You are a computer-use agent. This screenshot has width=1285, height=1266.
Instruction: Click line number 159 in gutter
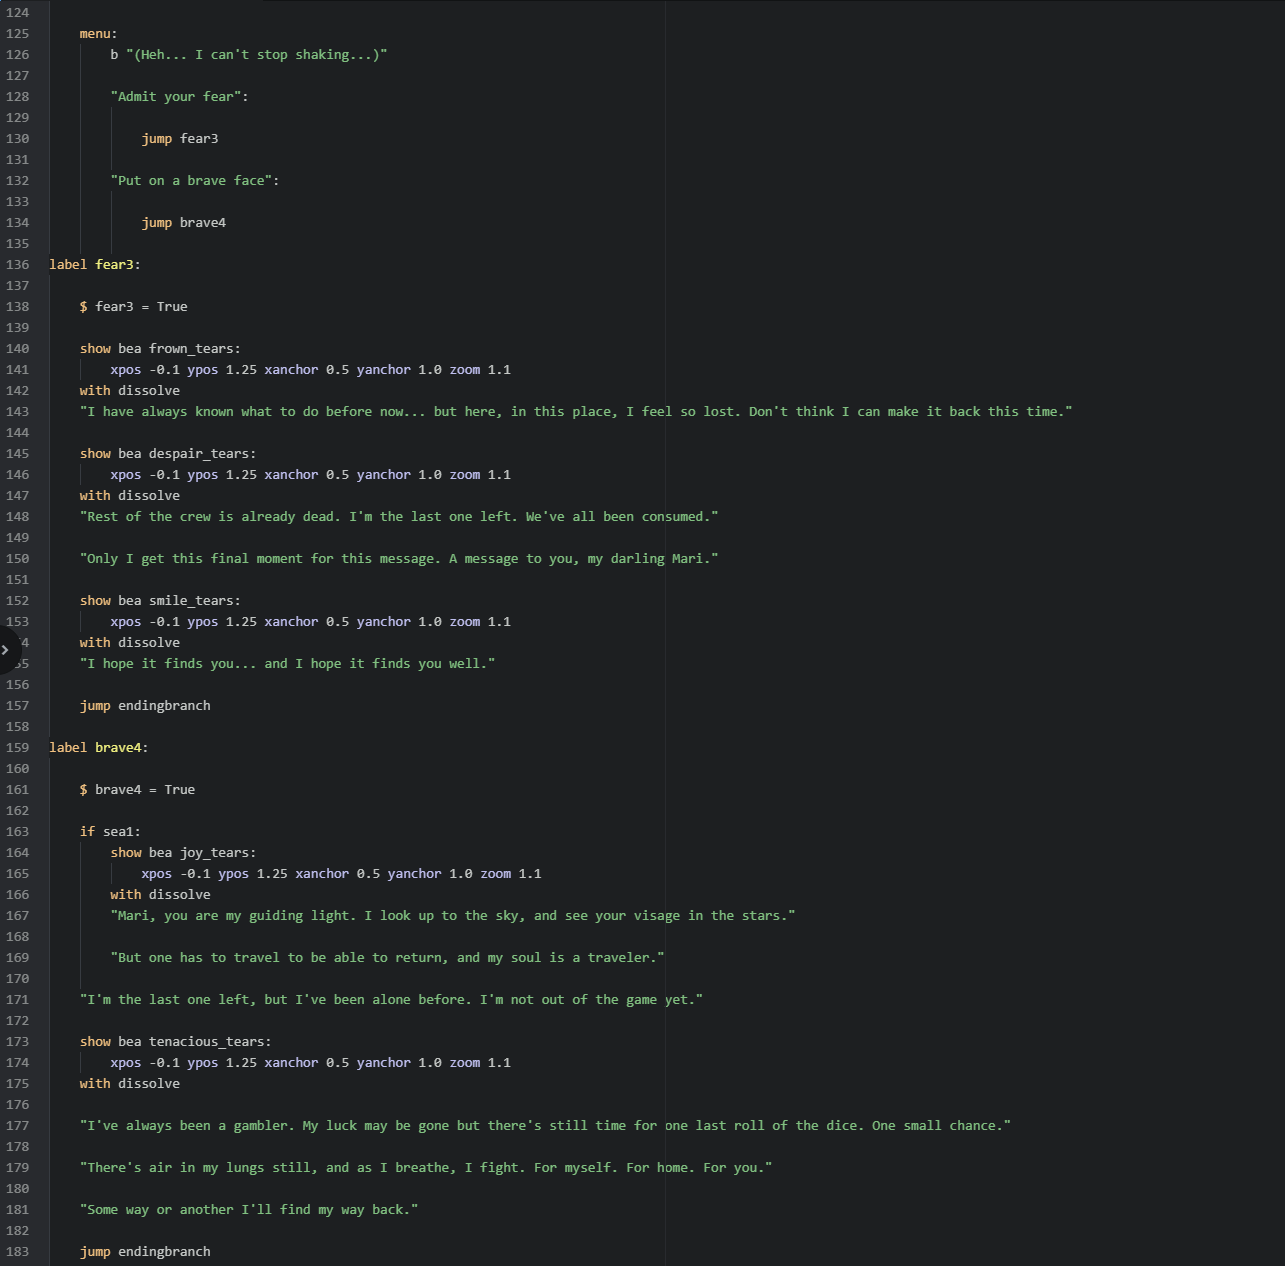click(x=18, y=748)
